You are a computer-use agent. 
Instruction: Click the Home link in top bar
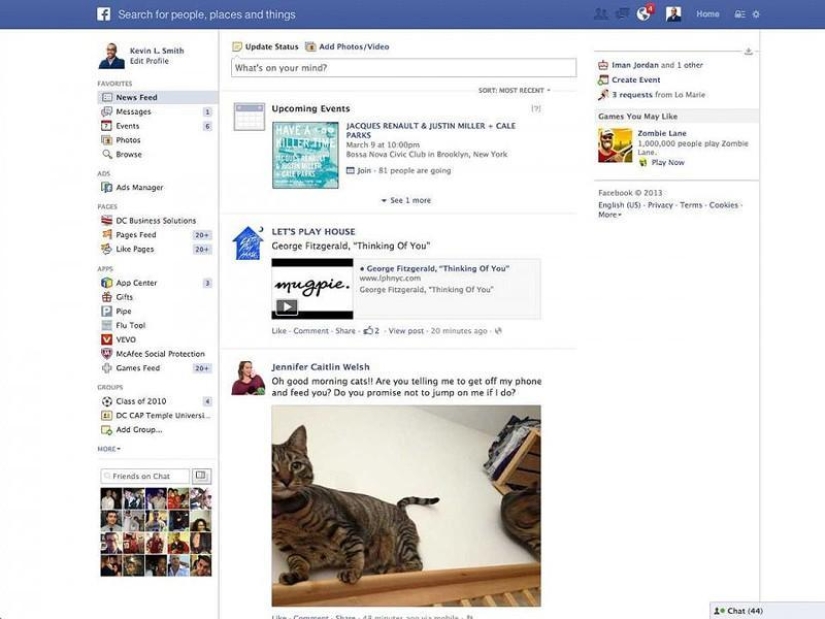coord(707,14)
